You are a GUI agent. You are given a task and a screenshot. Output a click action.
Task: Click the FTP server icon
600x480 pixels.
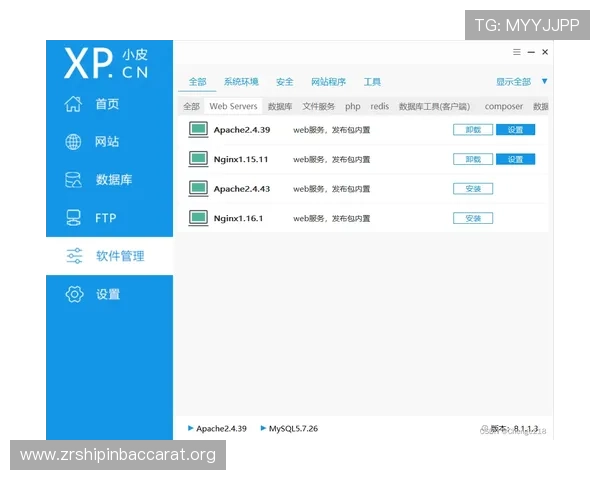(x=73, y=217)
